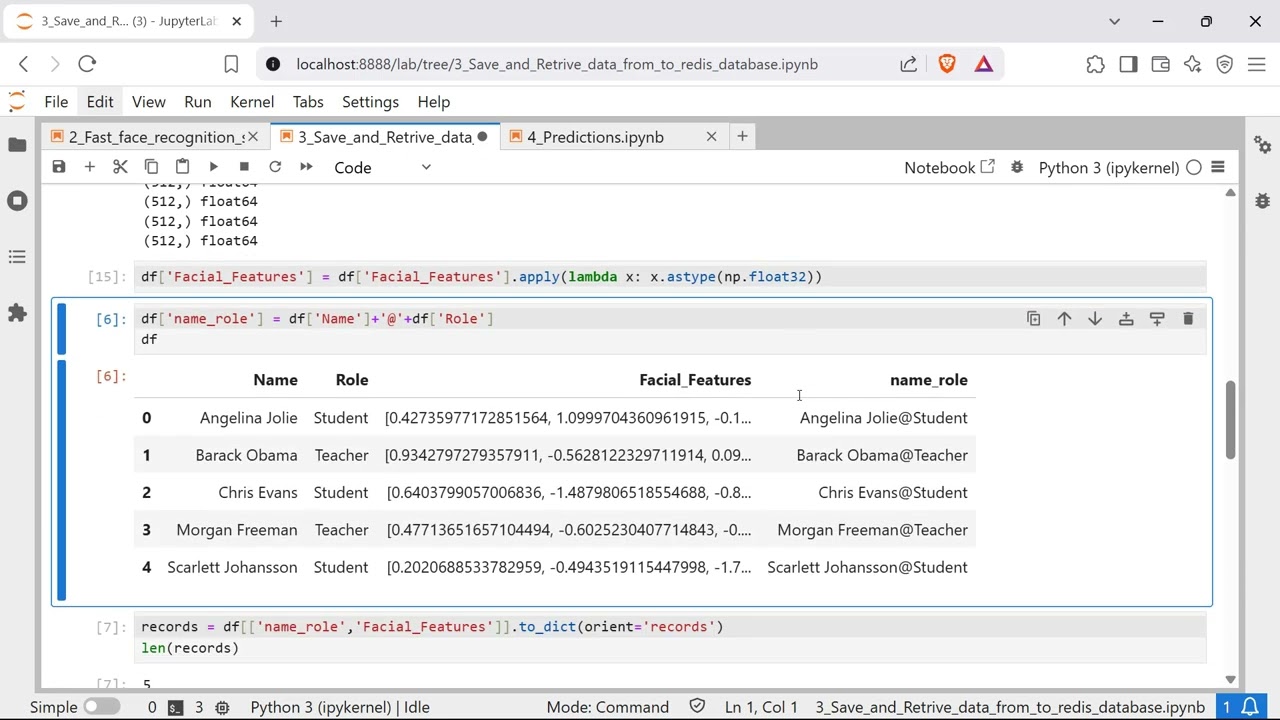This screenshot has height=720, width=1280.
Task: Go back with the browser back arrow
Action: 24,64
